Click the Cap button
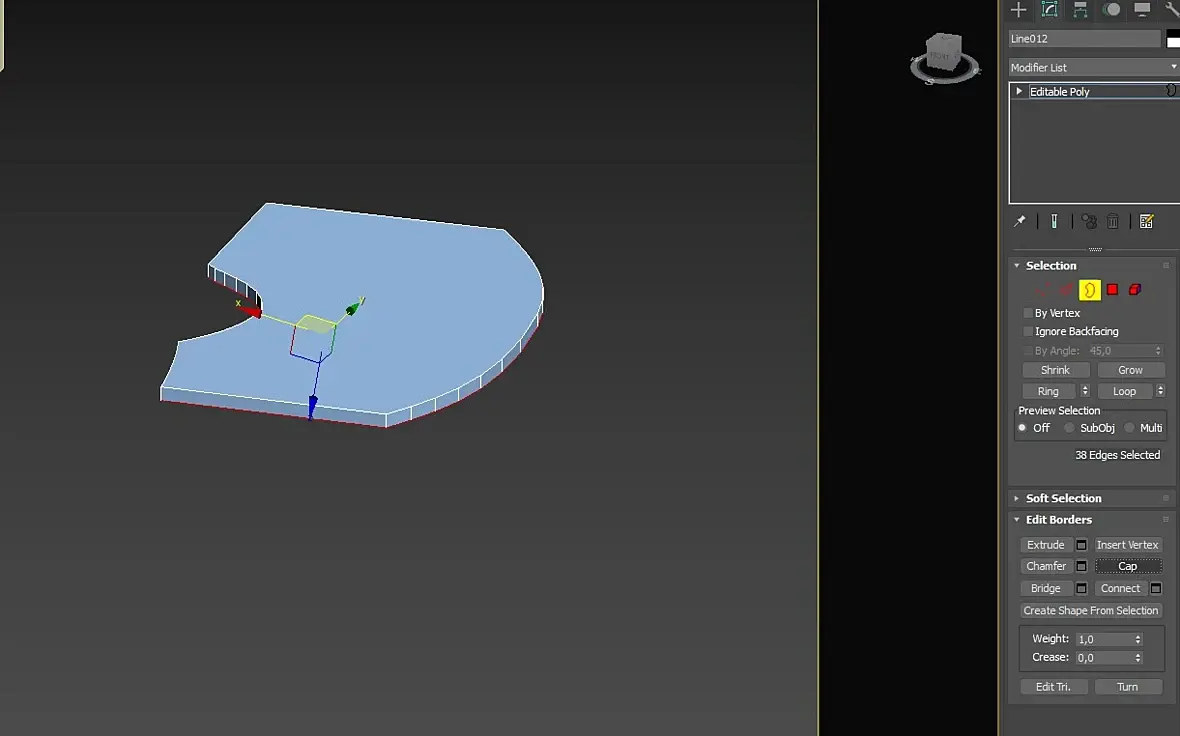Viewport: 1180px width, 736px height. 1127,566
